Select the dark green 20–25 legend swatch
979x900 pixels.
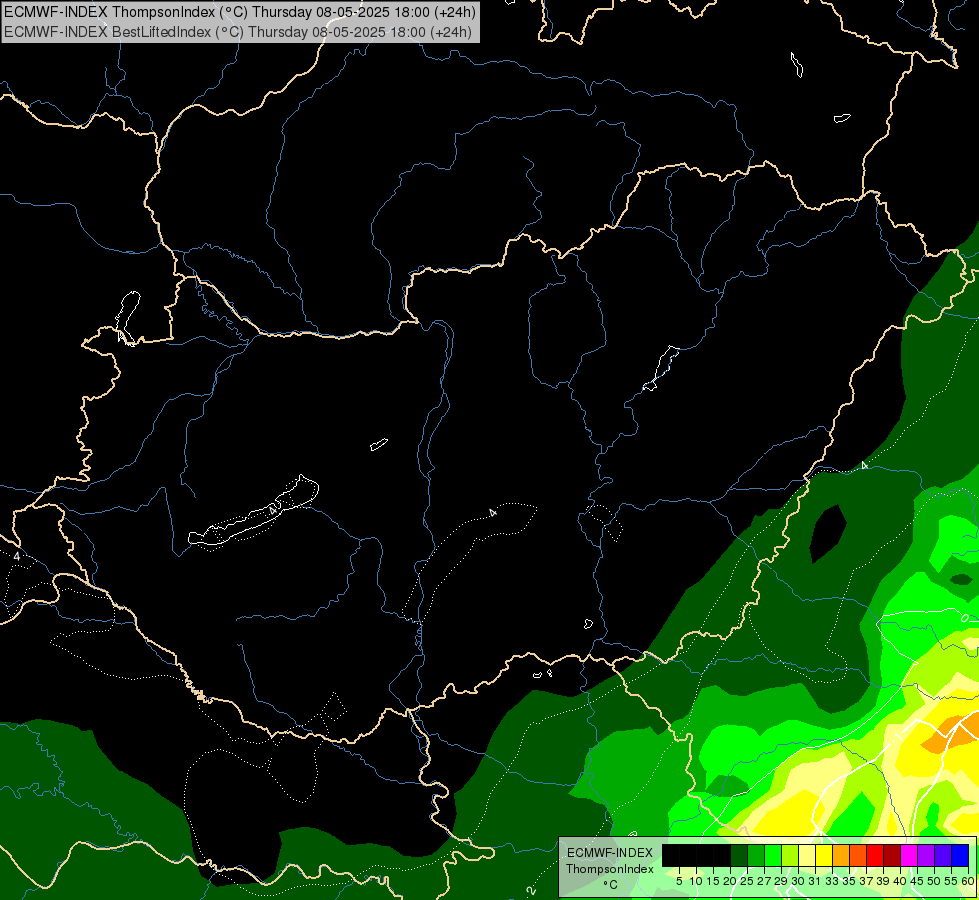click(739, 855)
